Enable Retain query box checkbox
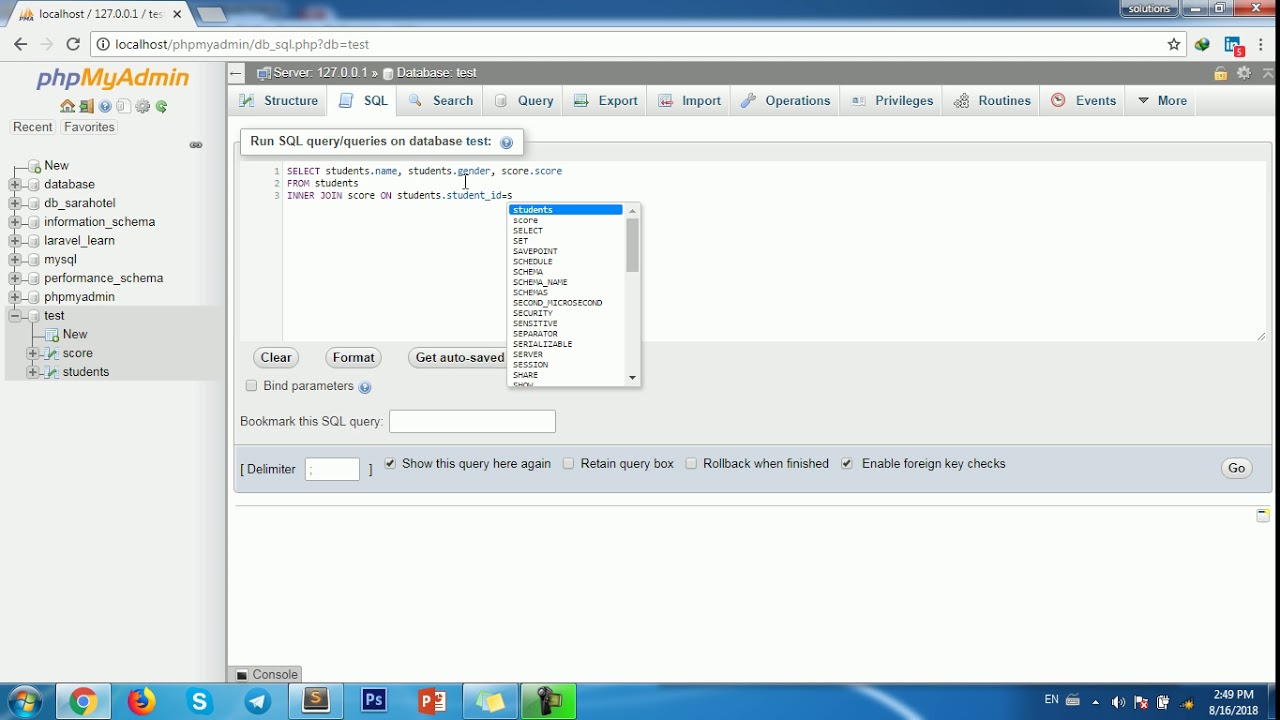Viewport: 1280px width, 720px height. 568,464
